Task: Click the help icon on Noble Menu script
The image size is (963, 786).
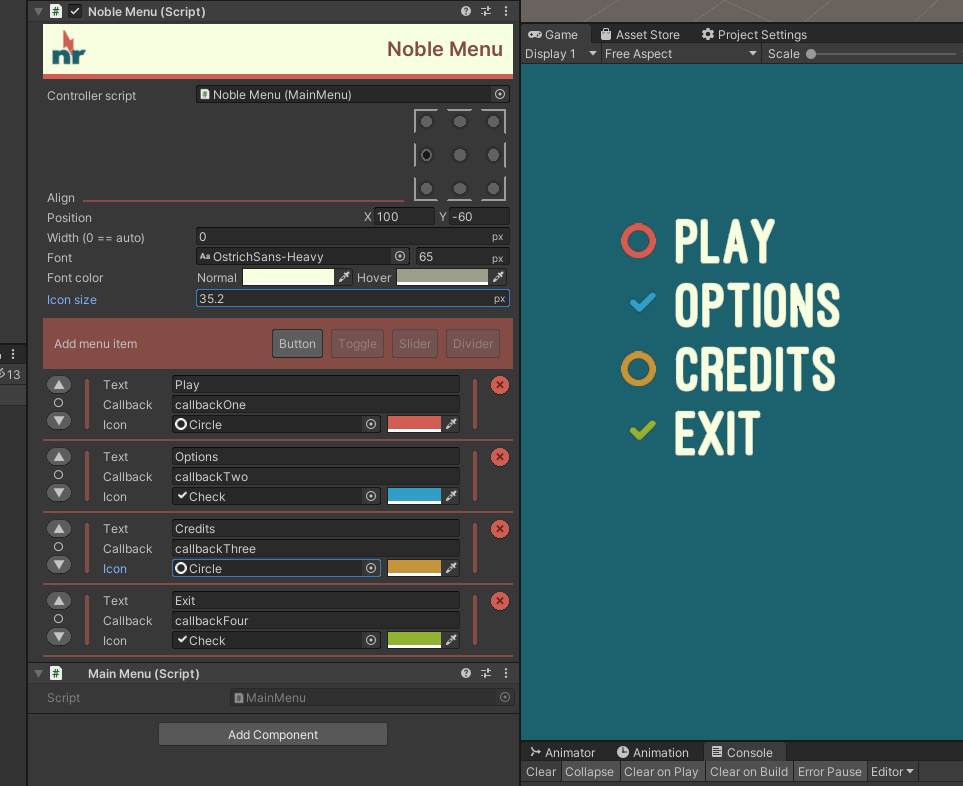Action: (x=464, y=11)
